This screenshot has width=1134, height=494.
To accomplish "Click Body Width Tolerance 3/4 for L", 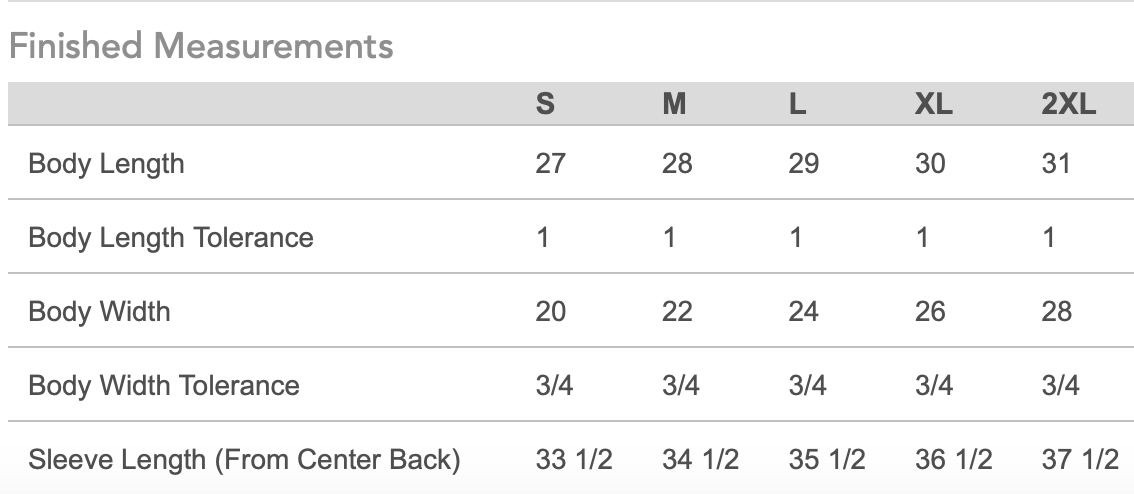I will click(x=807, y=385).
